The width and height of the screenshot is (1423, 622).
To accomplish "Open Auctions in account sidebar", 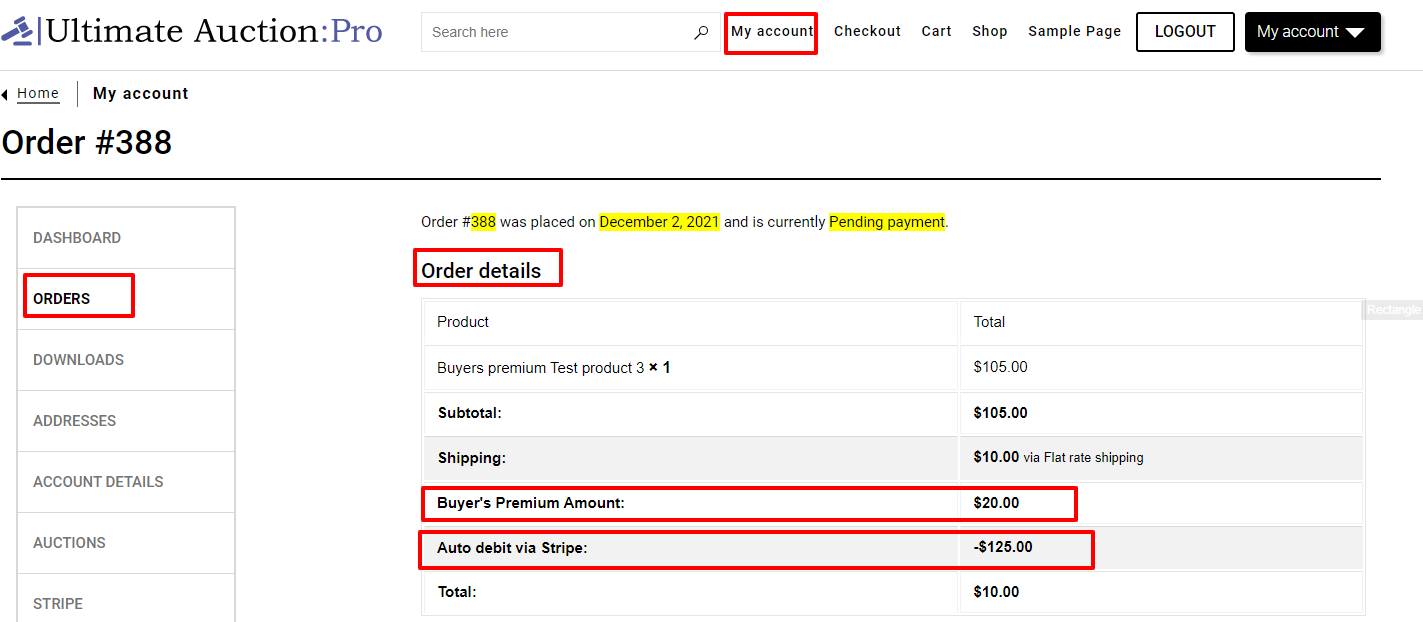I will click(x=126, y=543).
